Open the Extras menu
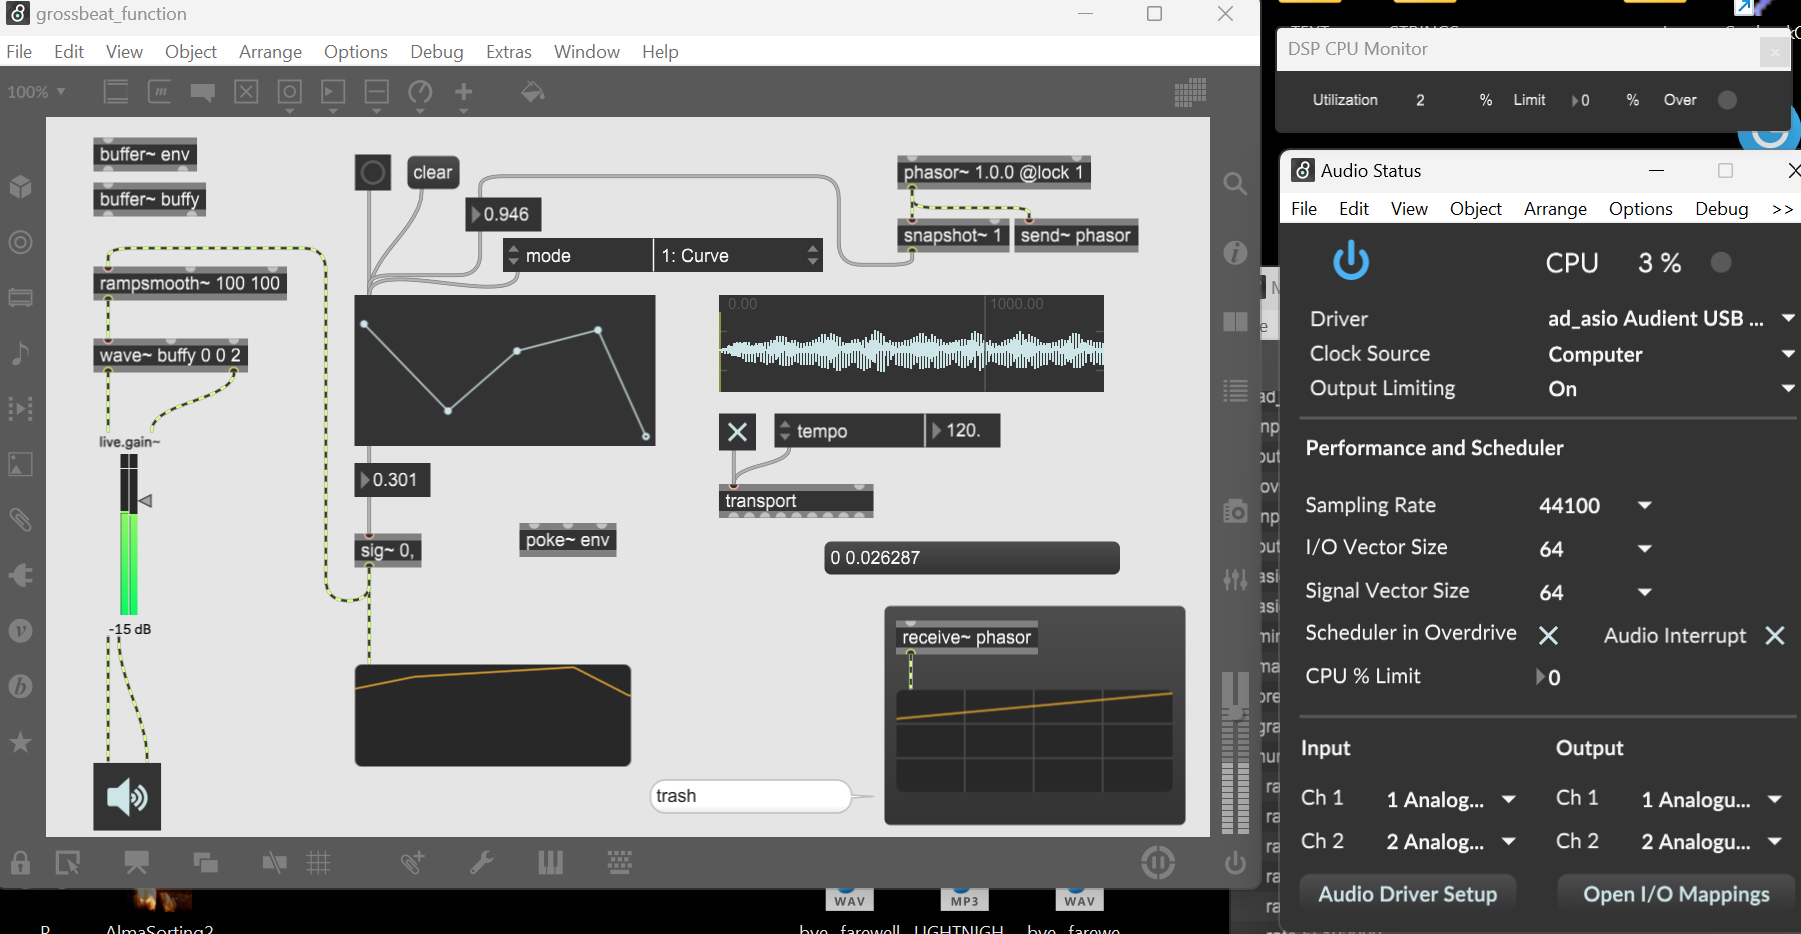Image resolution: width=1801 pixels, height=934 pixels. click(x=508, y=52)
